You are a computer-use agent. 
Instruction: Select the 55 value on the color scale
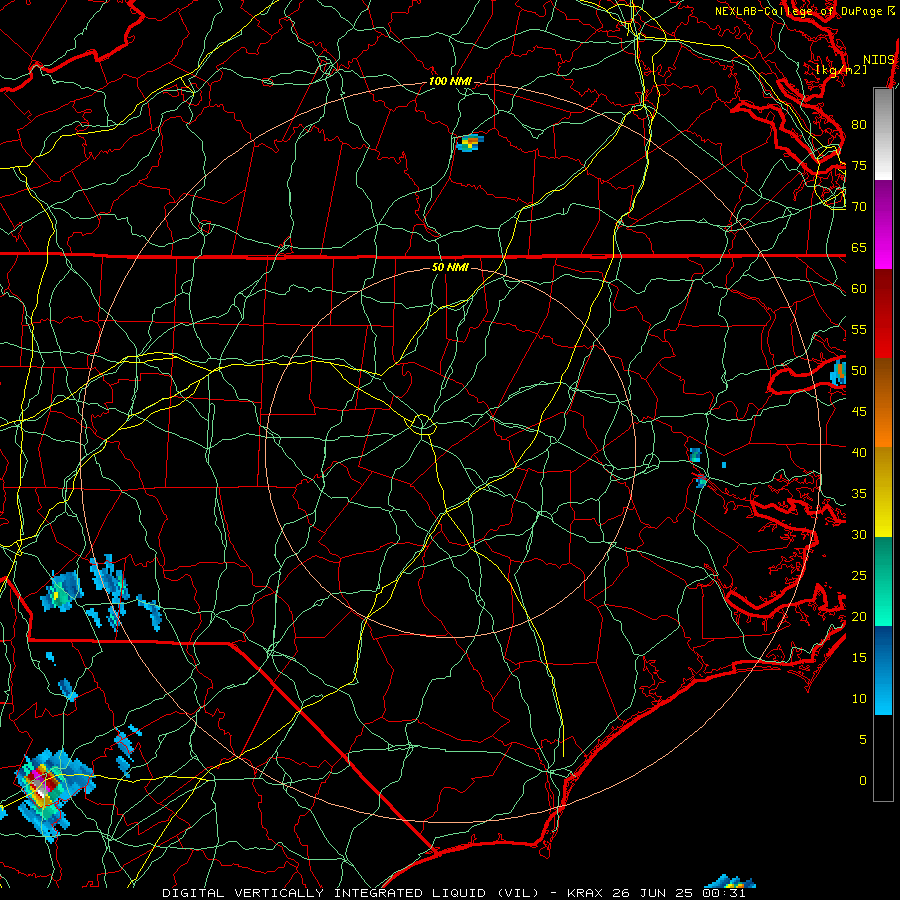pos(859,329)
